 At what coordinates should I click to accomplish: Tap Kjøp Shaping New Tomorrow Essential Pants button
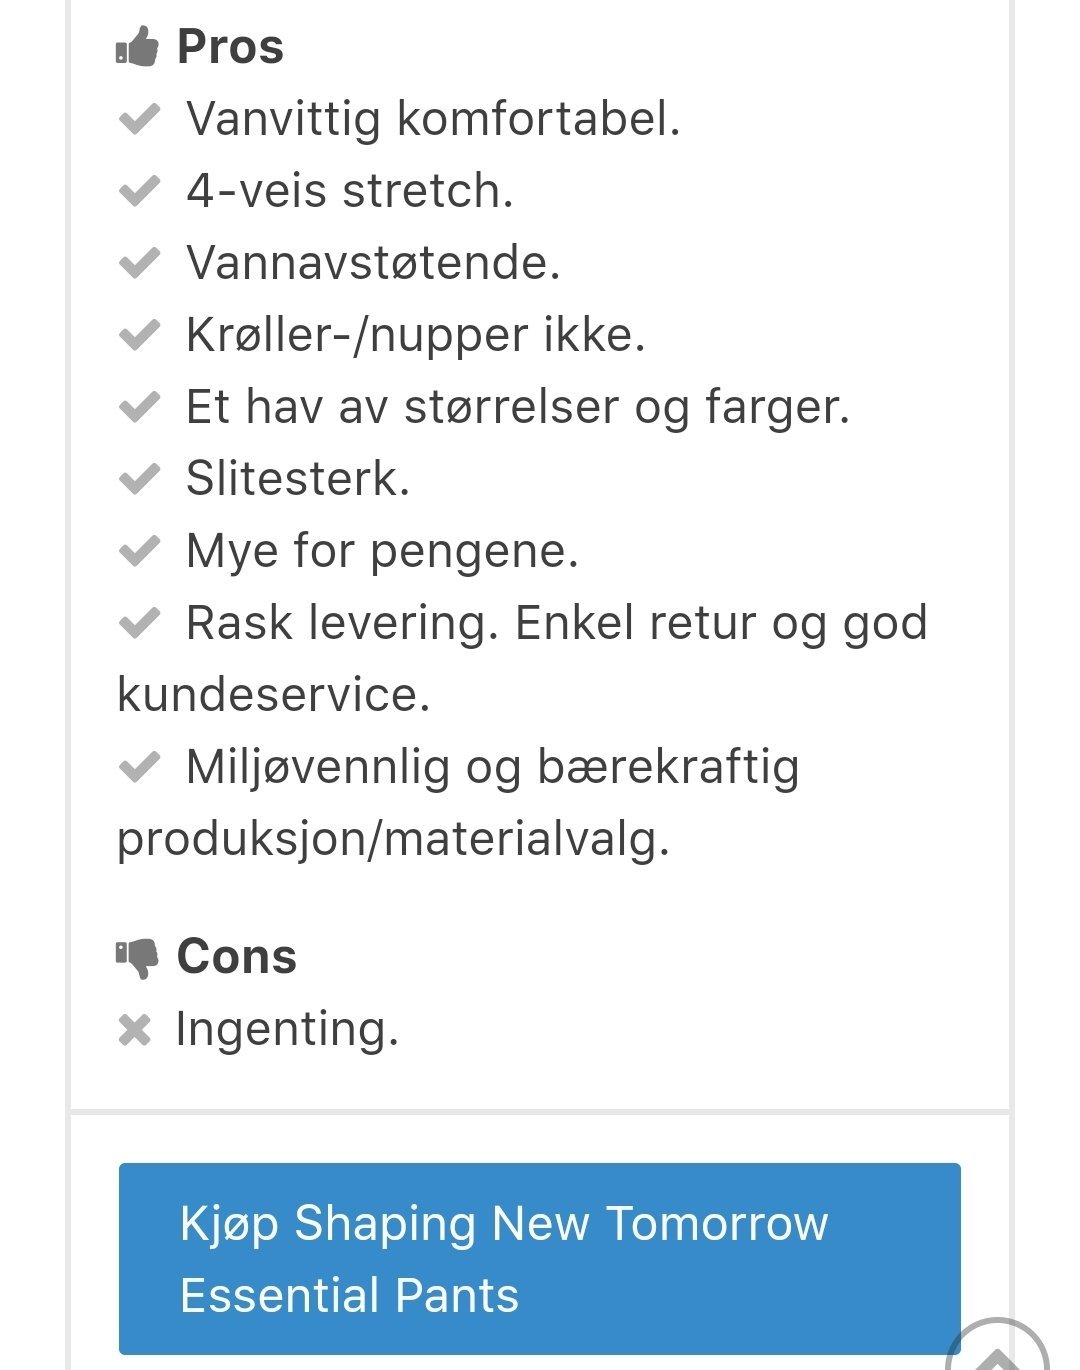coord(540,1259)
